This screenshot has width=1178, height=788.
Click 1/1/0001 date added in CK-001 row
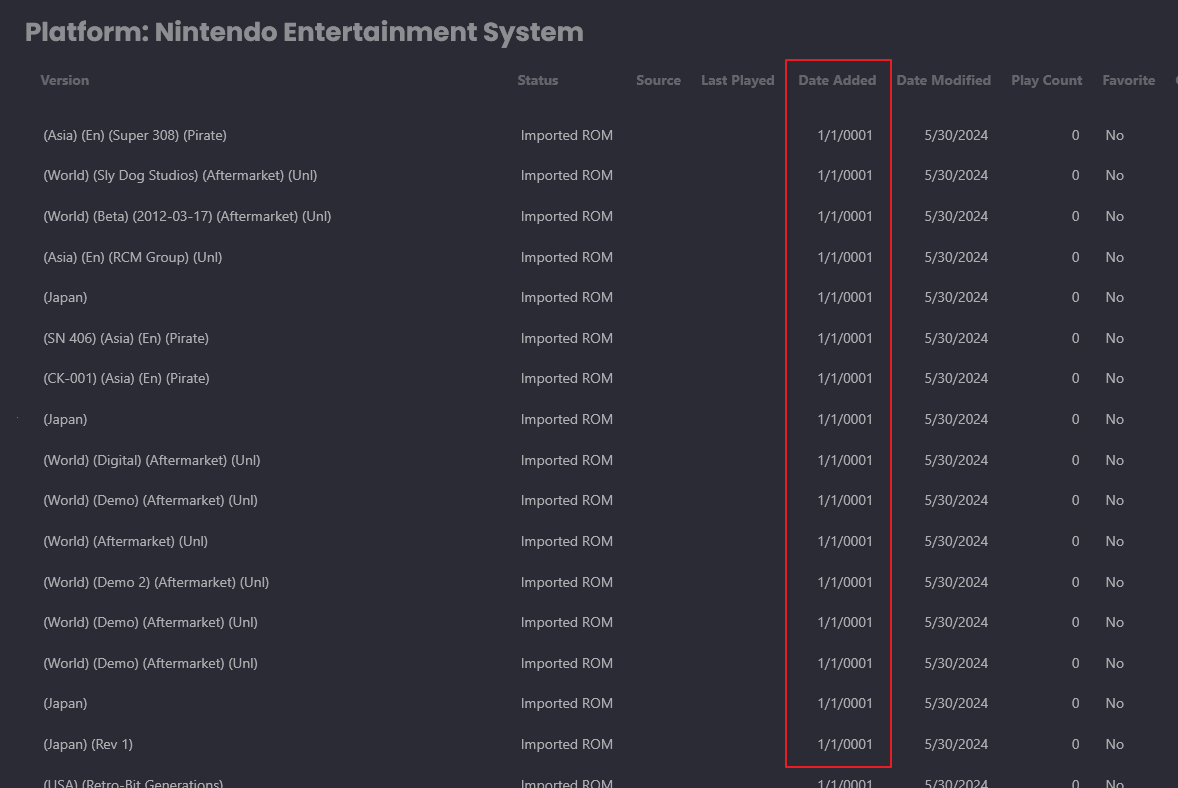coord(844,378)
